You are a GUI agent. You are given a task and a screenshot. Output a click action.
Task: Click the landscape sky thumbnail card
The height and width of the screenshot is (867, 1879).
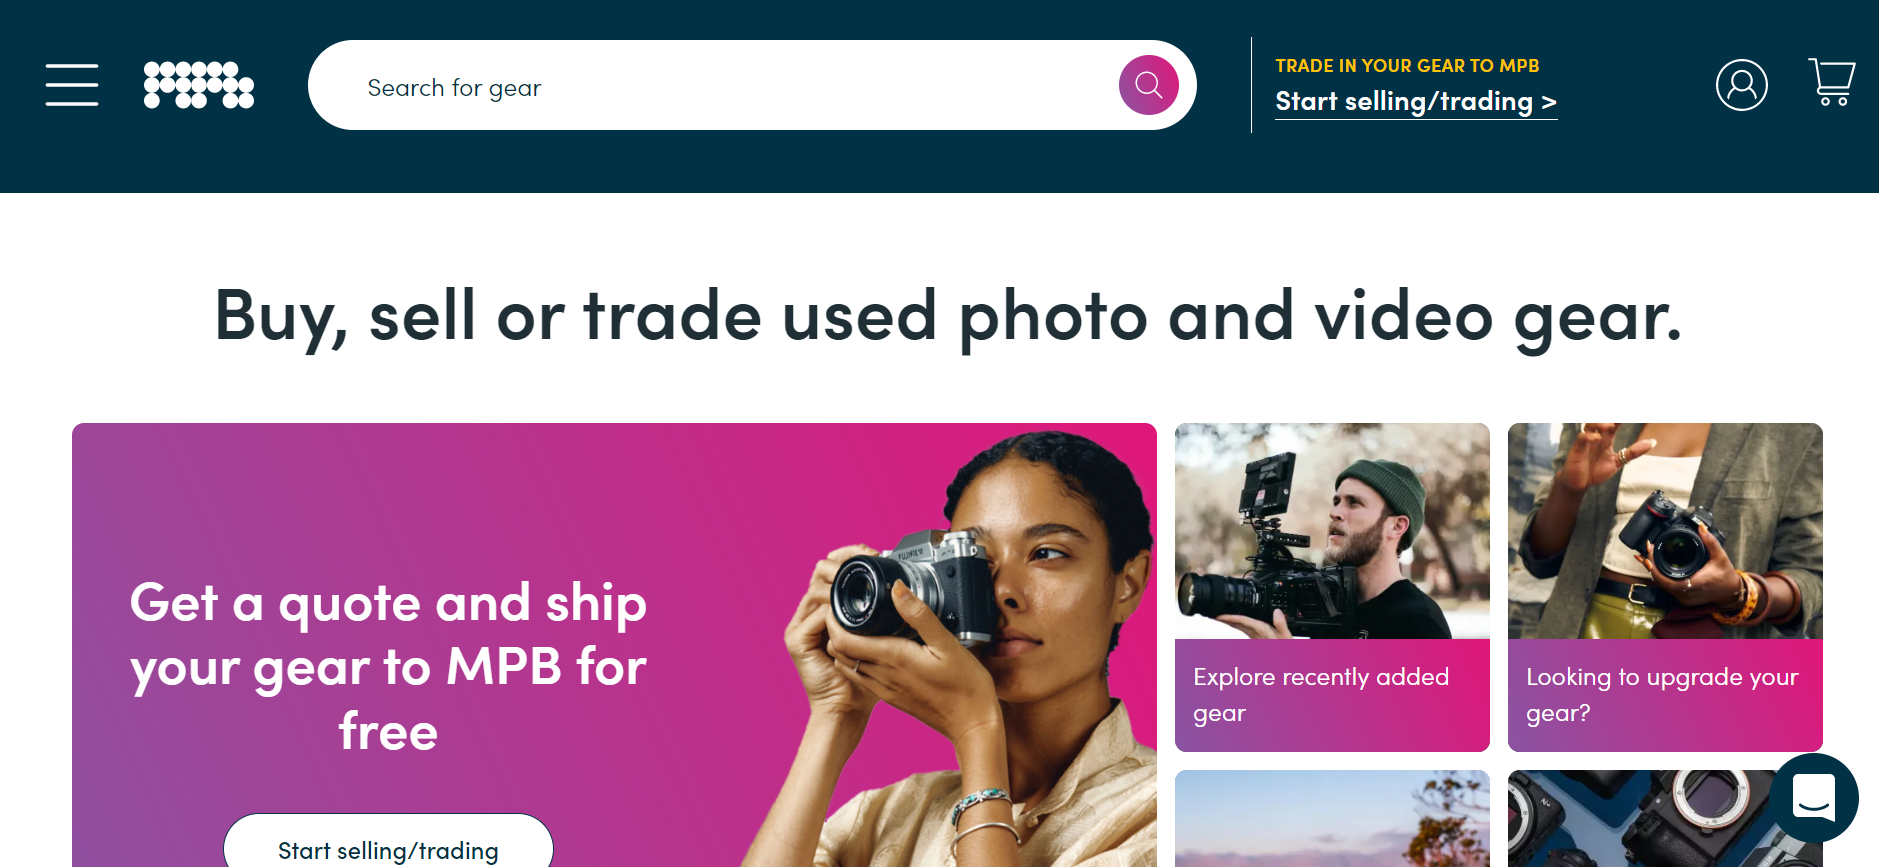click(1331, 820)
